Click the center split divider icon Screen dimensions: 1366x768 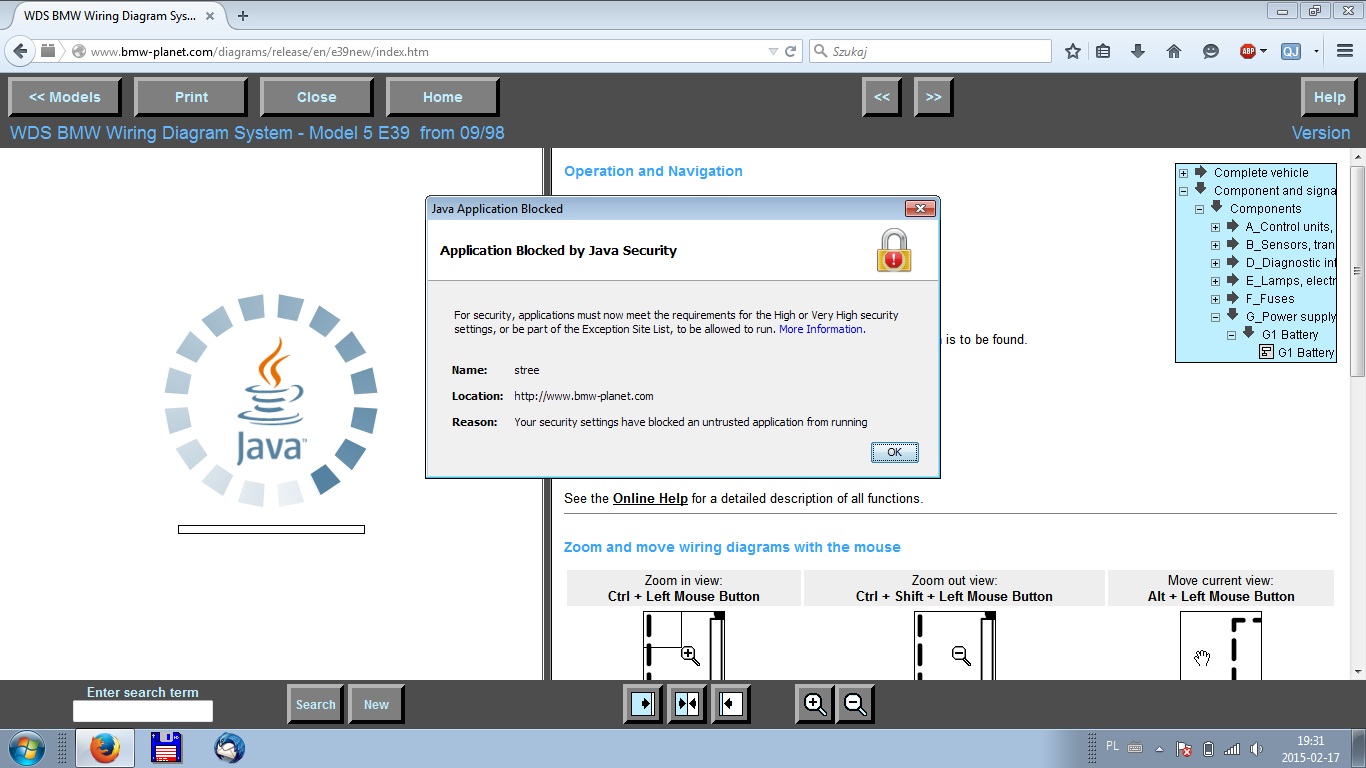[687, 704]
